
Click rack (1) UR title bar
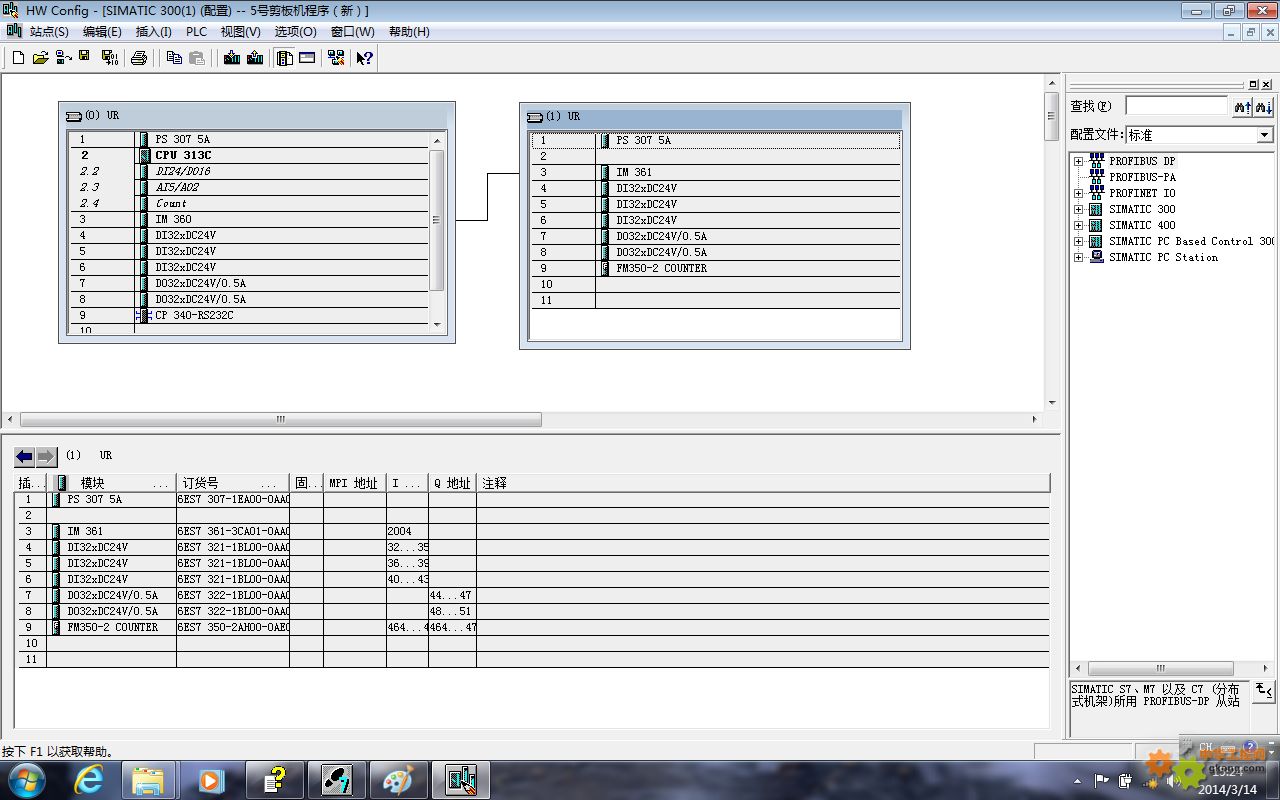714,116
